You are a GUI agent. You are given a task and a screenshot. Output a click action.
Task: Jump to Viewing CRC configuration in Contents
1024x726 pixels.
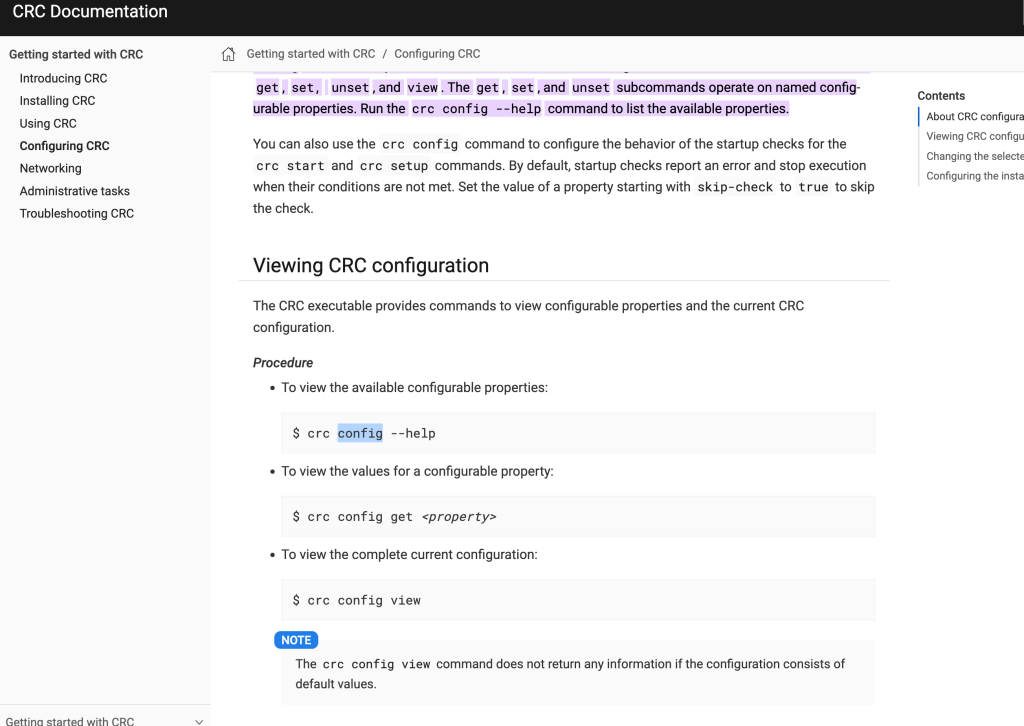[x=974, y=136]
